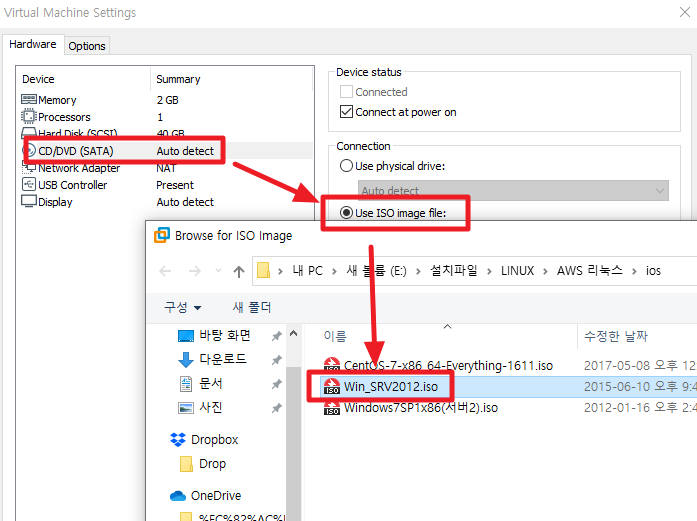Select Use physical drive radio button
697x521 pixels.
(x=346, y=166)
